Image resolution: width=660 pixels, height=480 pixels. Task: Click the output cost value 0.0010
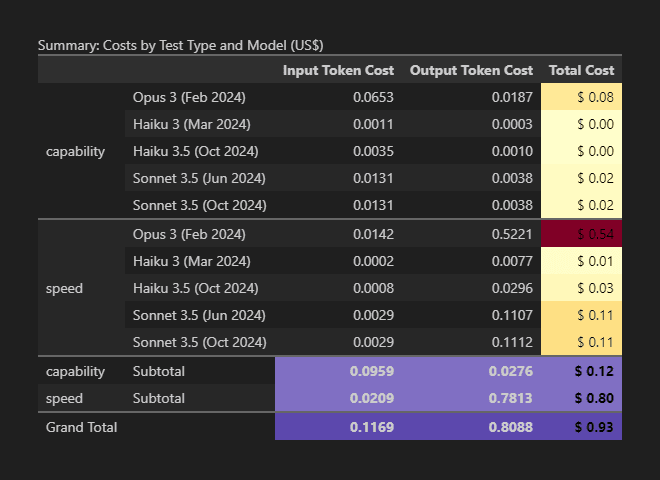(512, 151)
